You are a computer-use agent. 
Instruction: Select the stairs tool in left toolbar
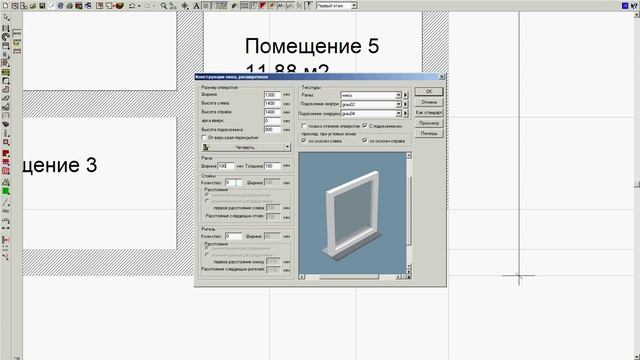(6, 107)
